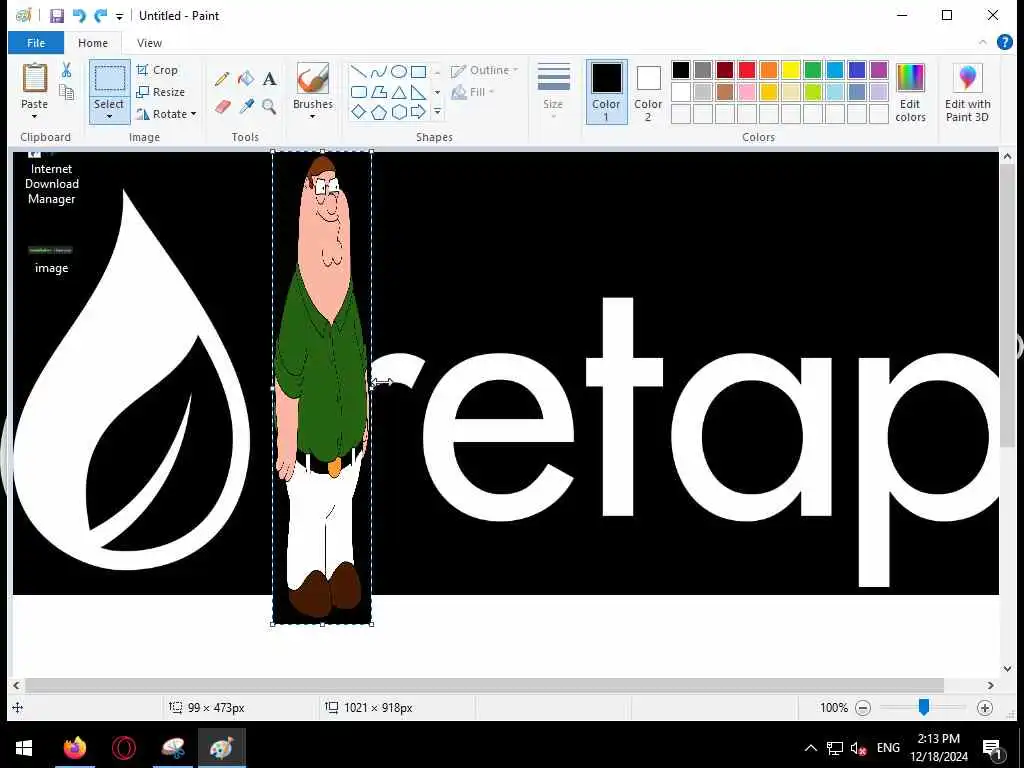Open Paint Help question mark
This screenshot has width=1024, height=768.
tap(1004, 42)
